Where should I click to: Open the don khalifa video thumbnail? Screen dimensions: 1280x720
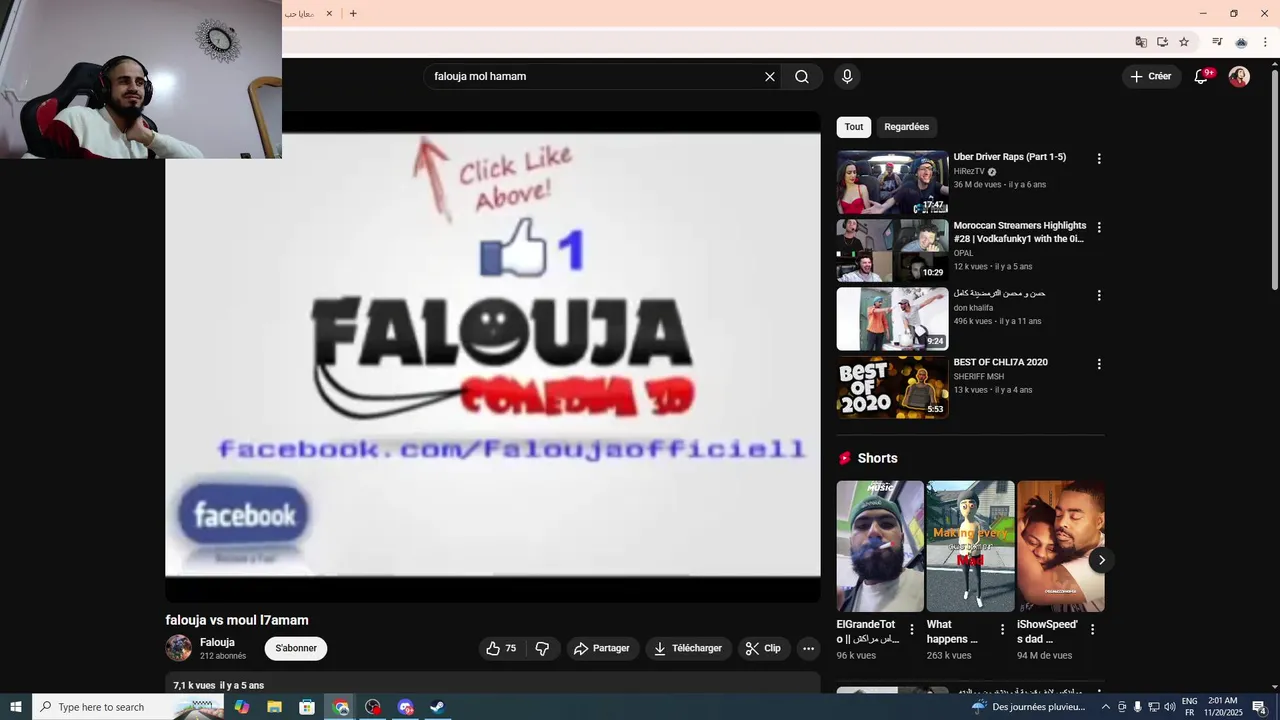[892, 319]
